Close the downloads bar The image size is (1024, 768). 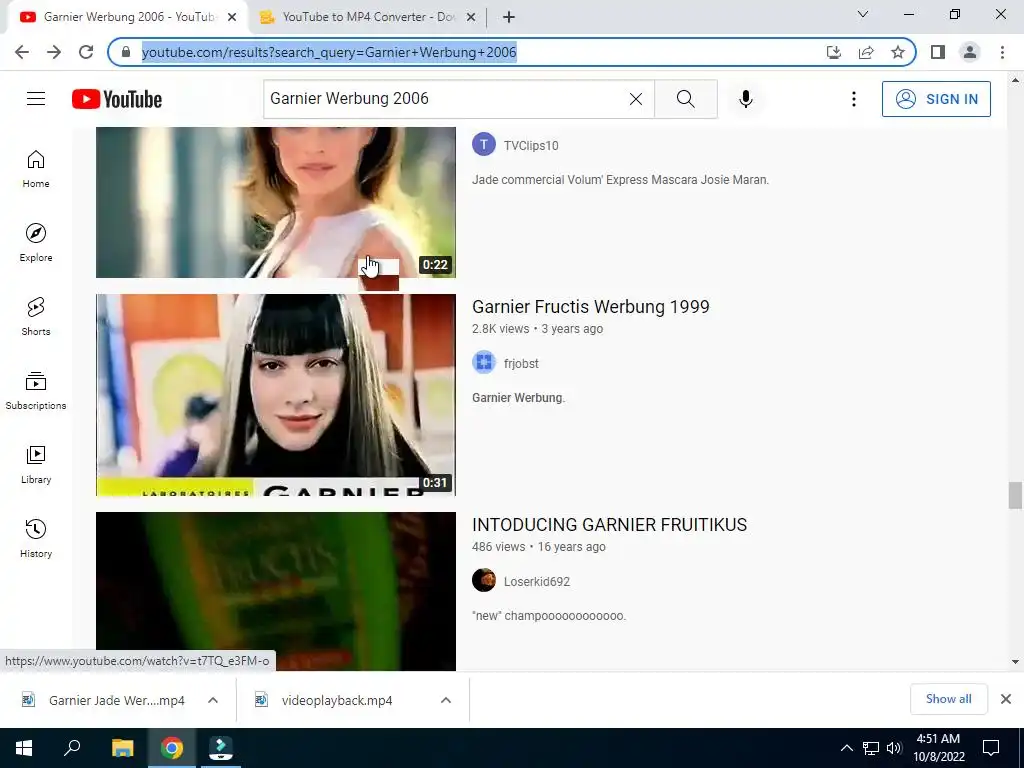point(1006,699)
